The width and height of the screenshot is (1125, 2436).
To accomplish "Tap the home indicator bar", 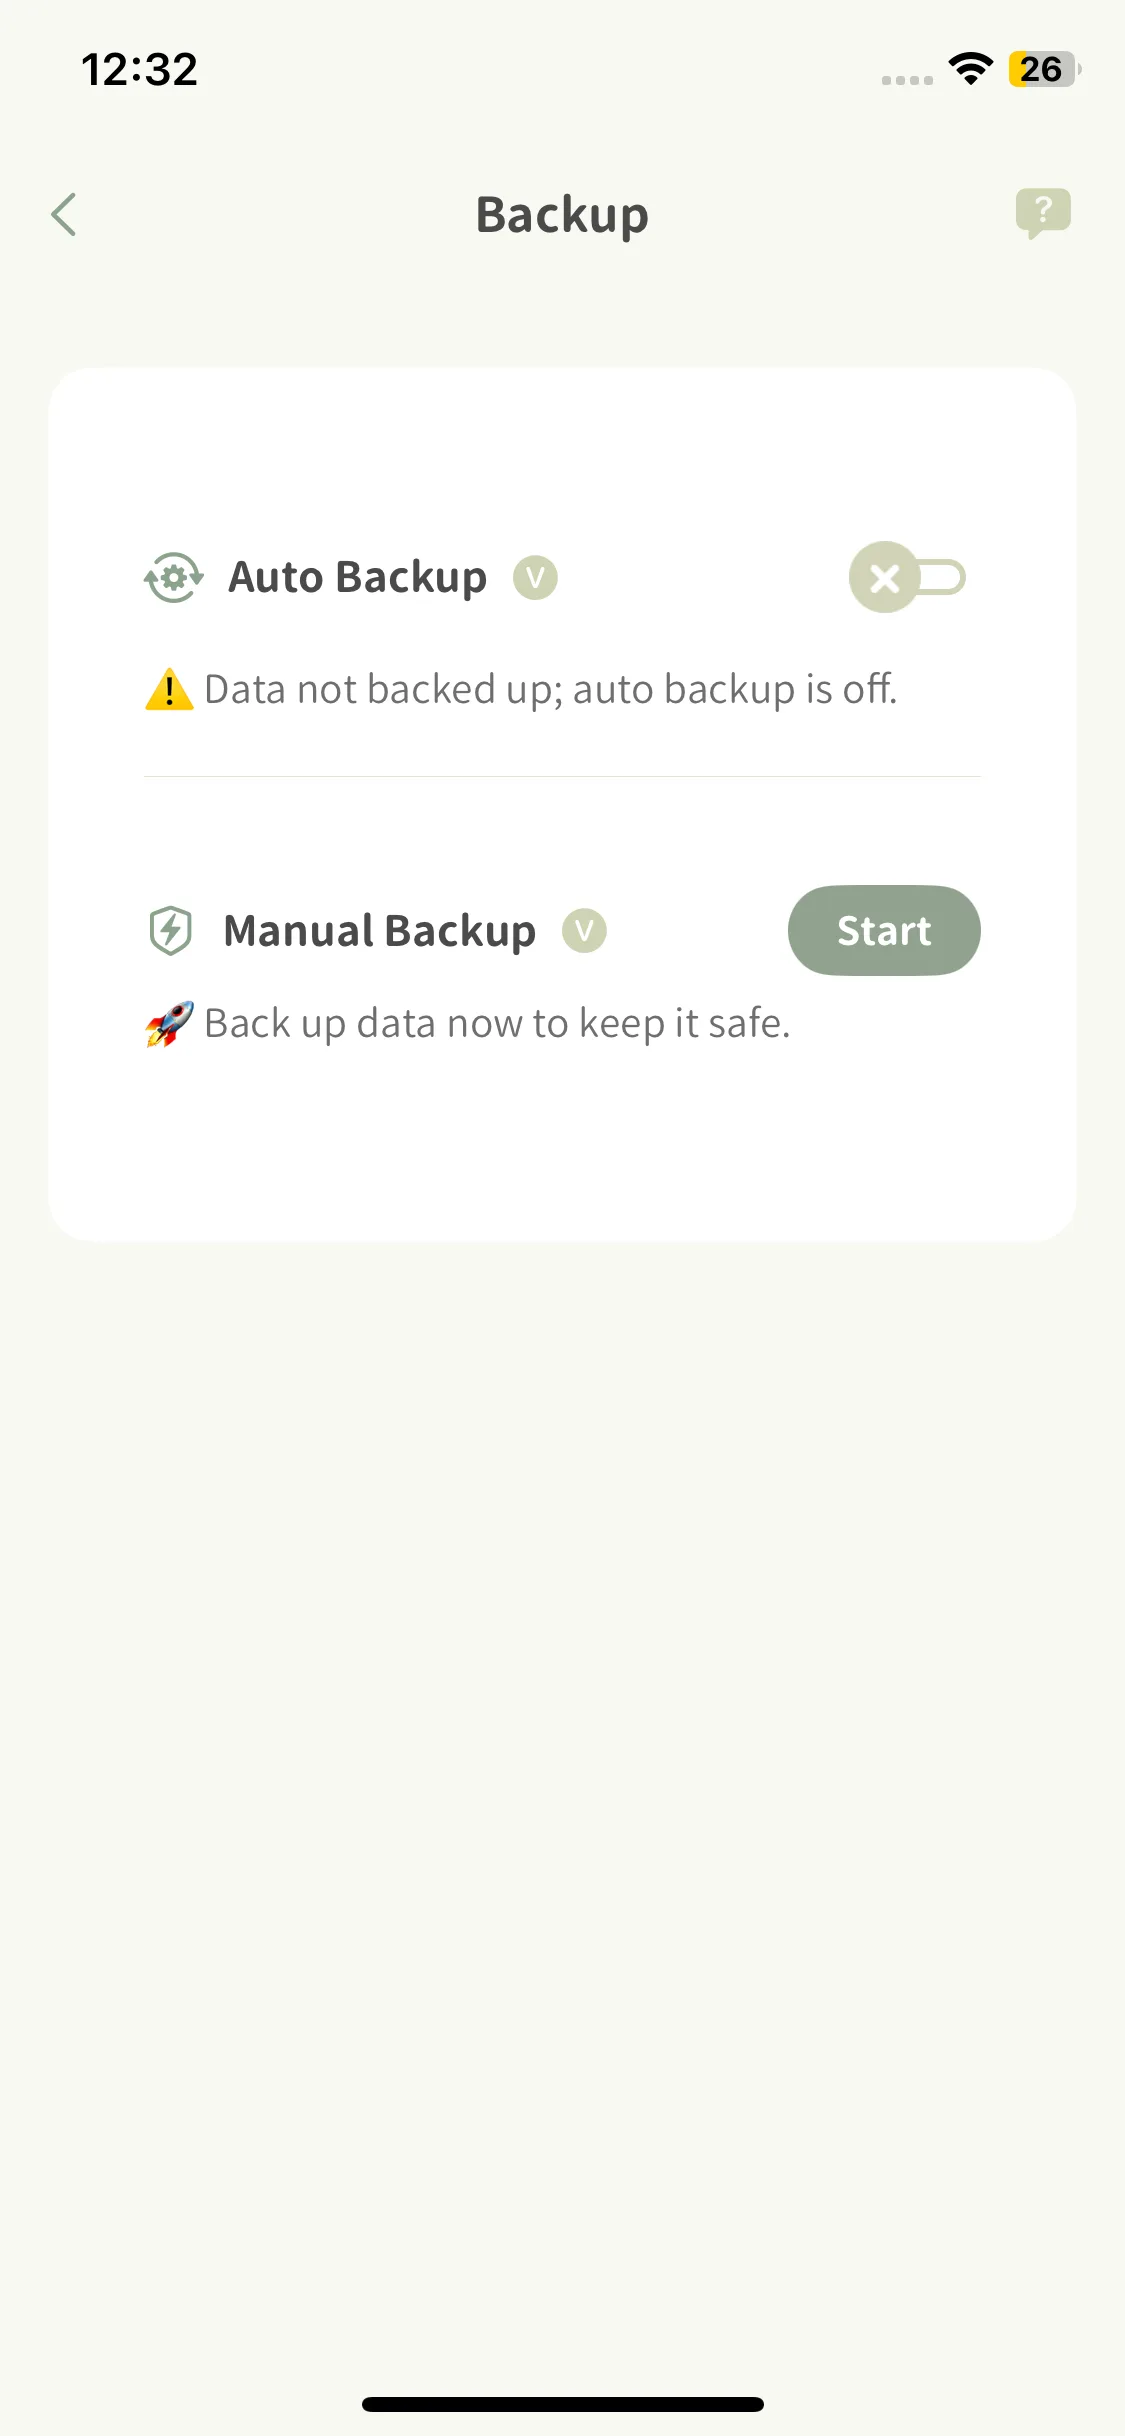I will (562, 2404).
